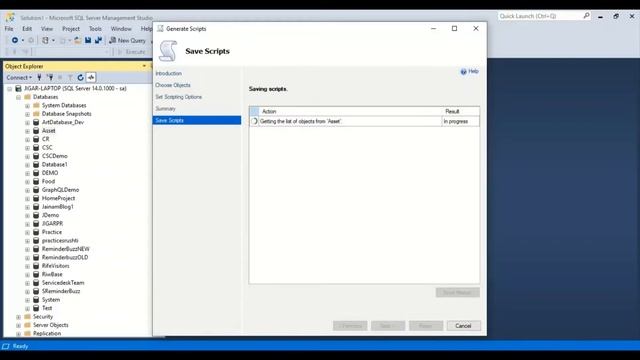Screen dimensions: 640x360
Task: Expand the GraphQLDemo database node
Action: coord(27,190)
